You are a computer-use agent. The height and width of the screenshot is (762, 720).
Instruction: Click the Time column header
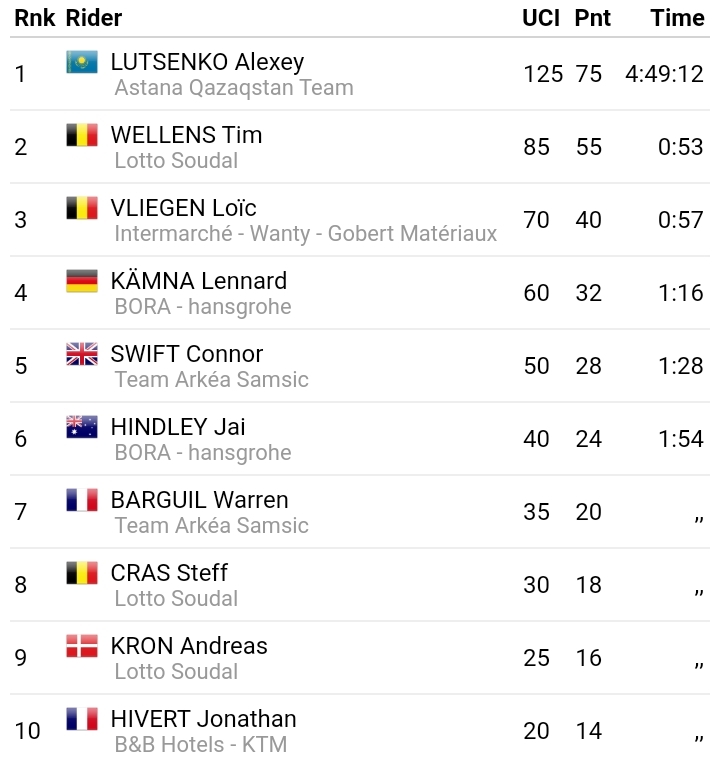tap(677, 18)
